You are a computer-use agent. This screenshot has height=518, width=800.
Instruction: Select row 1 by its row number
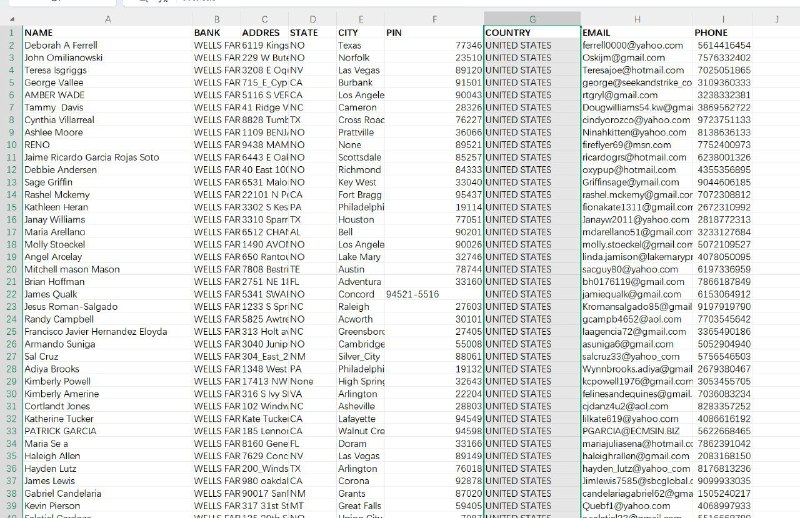pos(10,33)
